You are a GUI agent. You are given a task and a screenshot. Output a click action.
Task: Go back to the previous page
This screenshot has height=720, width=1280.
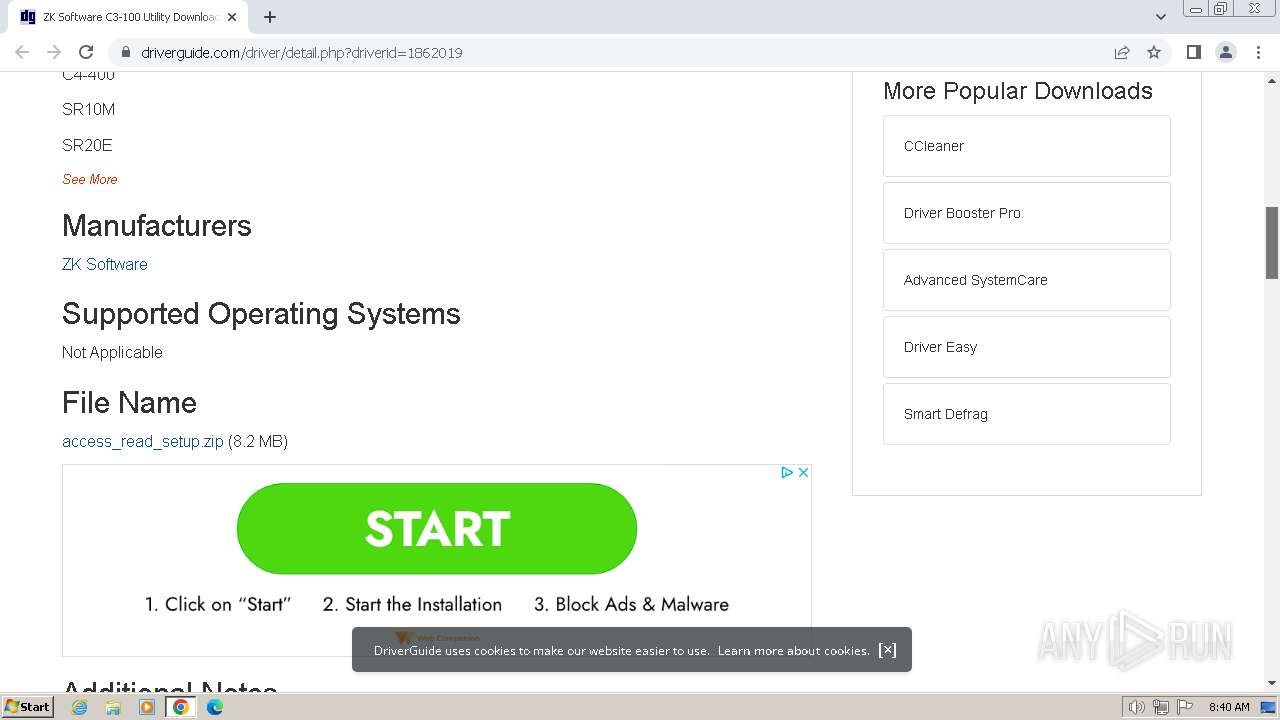(22, 52)
